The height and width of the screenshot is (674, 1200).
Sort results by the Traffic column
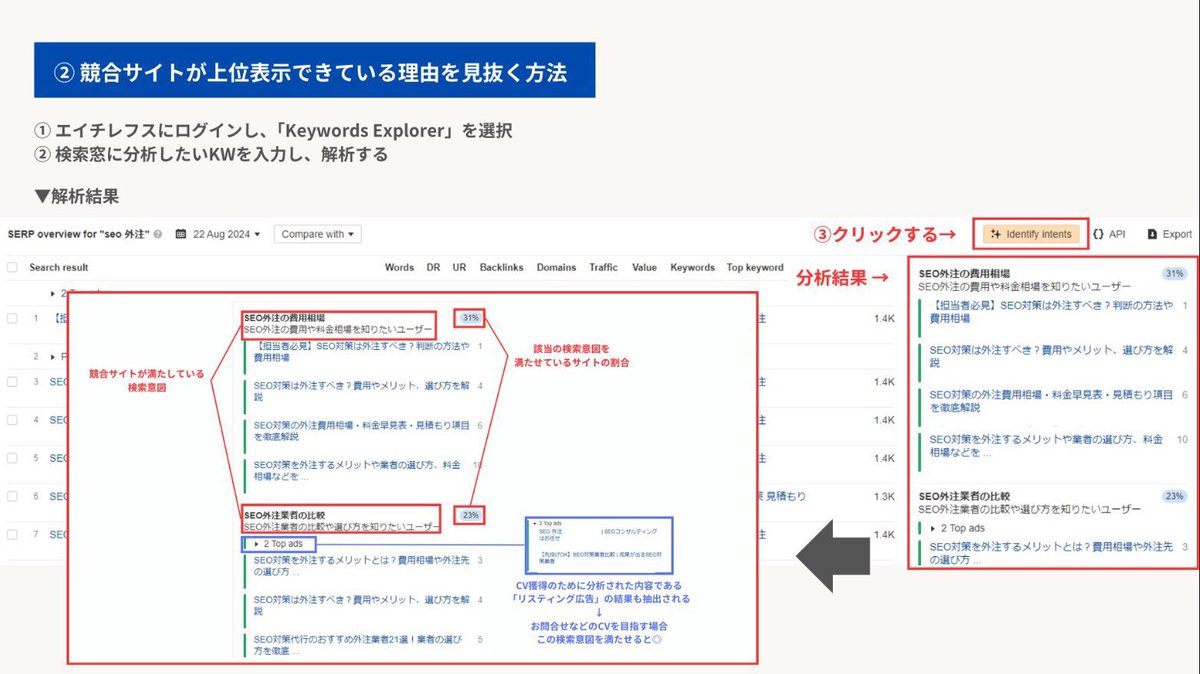pyautogui.click(x=603, y=267)
